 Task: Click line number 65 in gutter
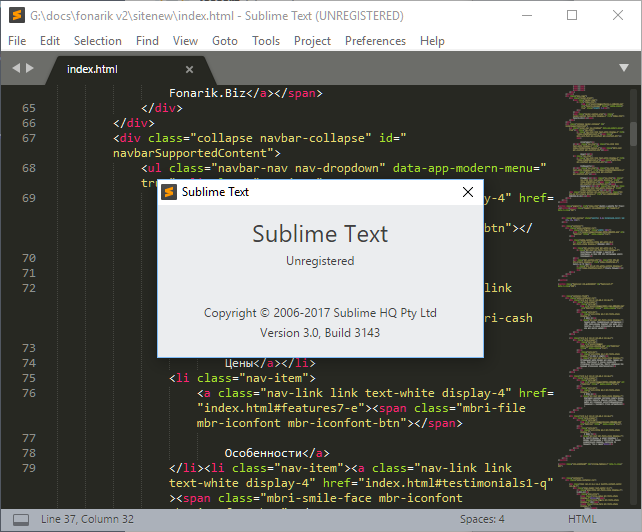click(29, 108)
